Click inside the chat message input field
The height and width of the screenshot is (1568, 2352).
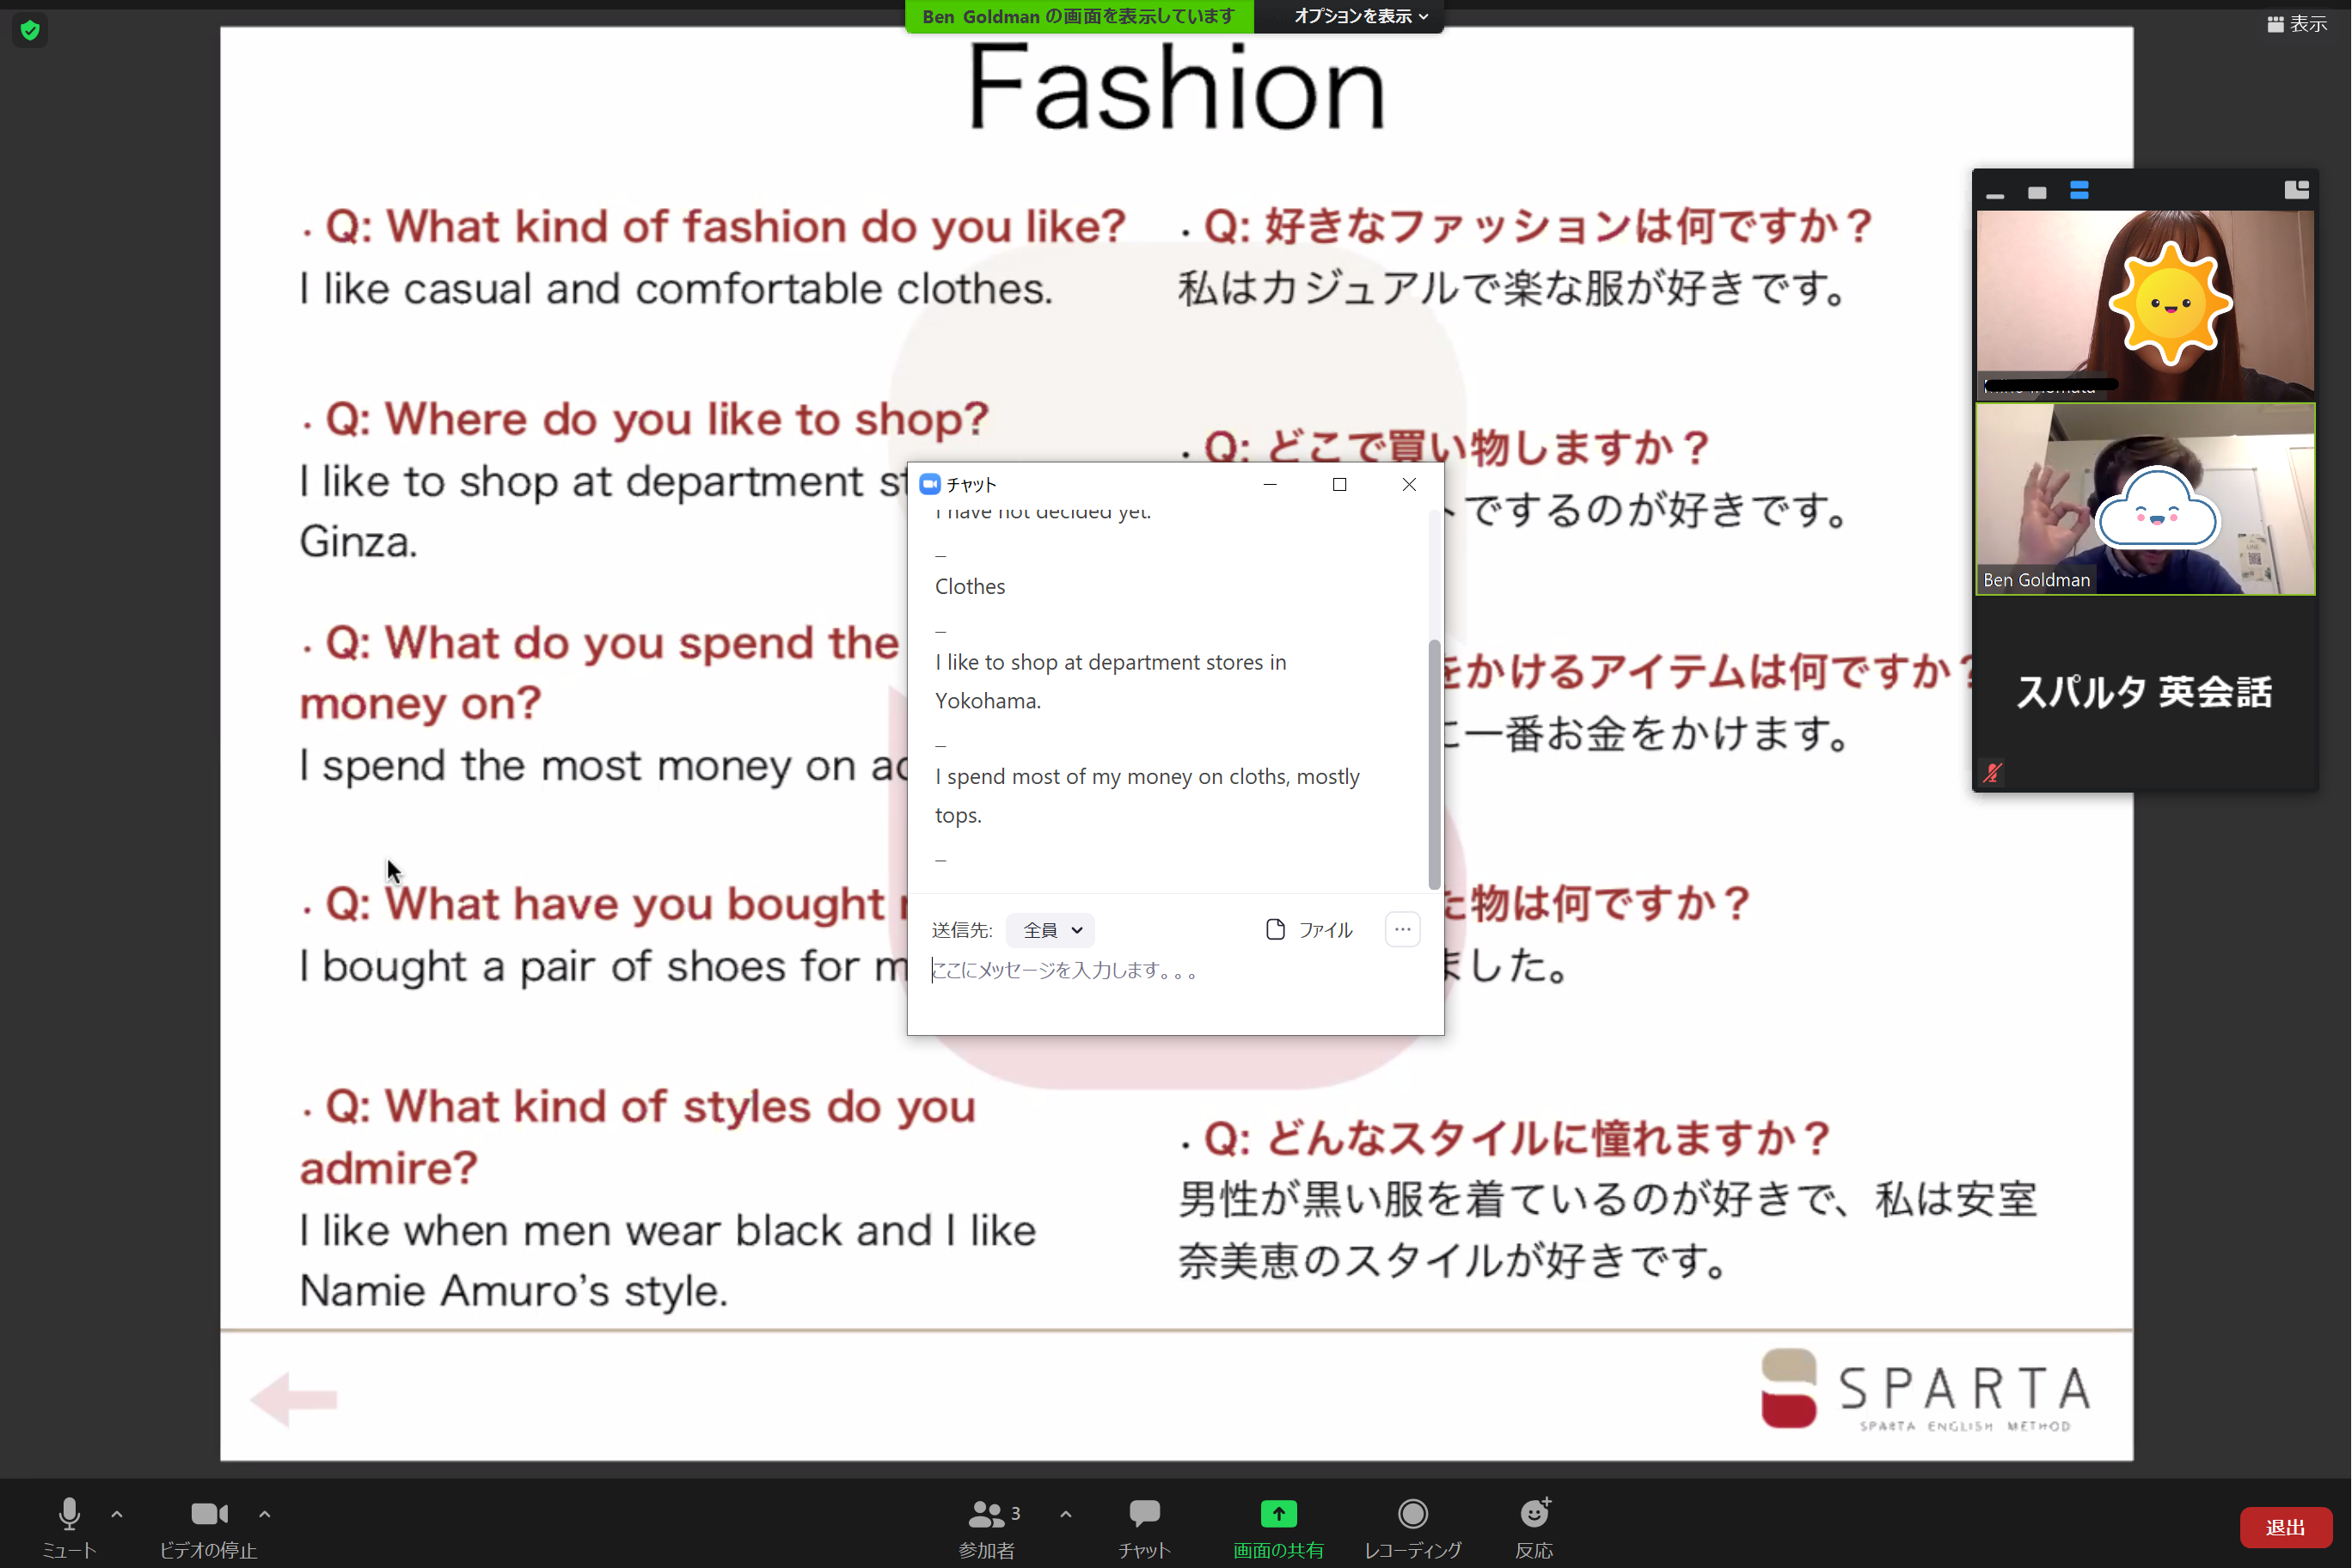(1100, 970)
